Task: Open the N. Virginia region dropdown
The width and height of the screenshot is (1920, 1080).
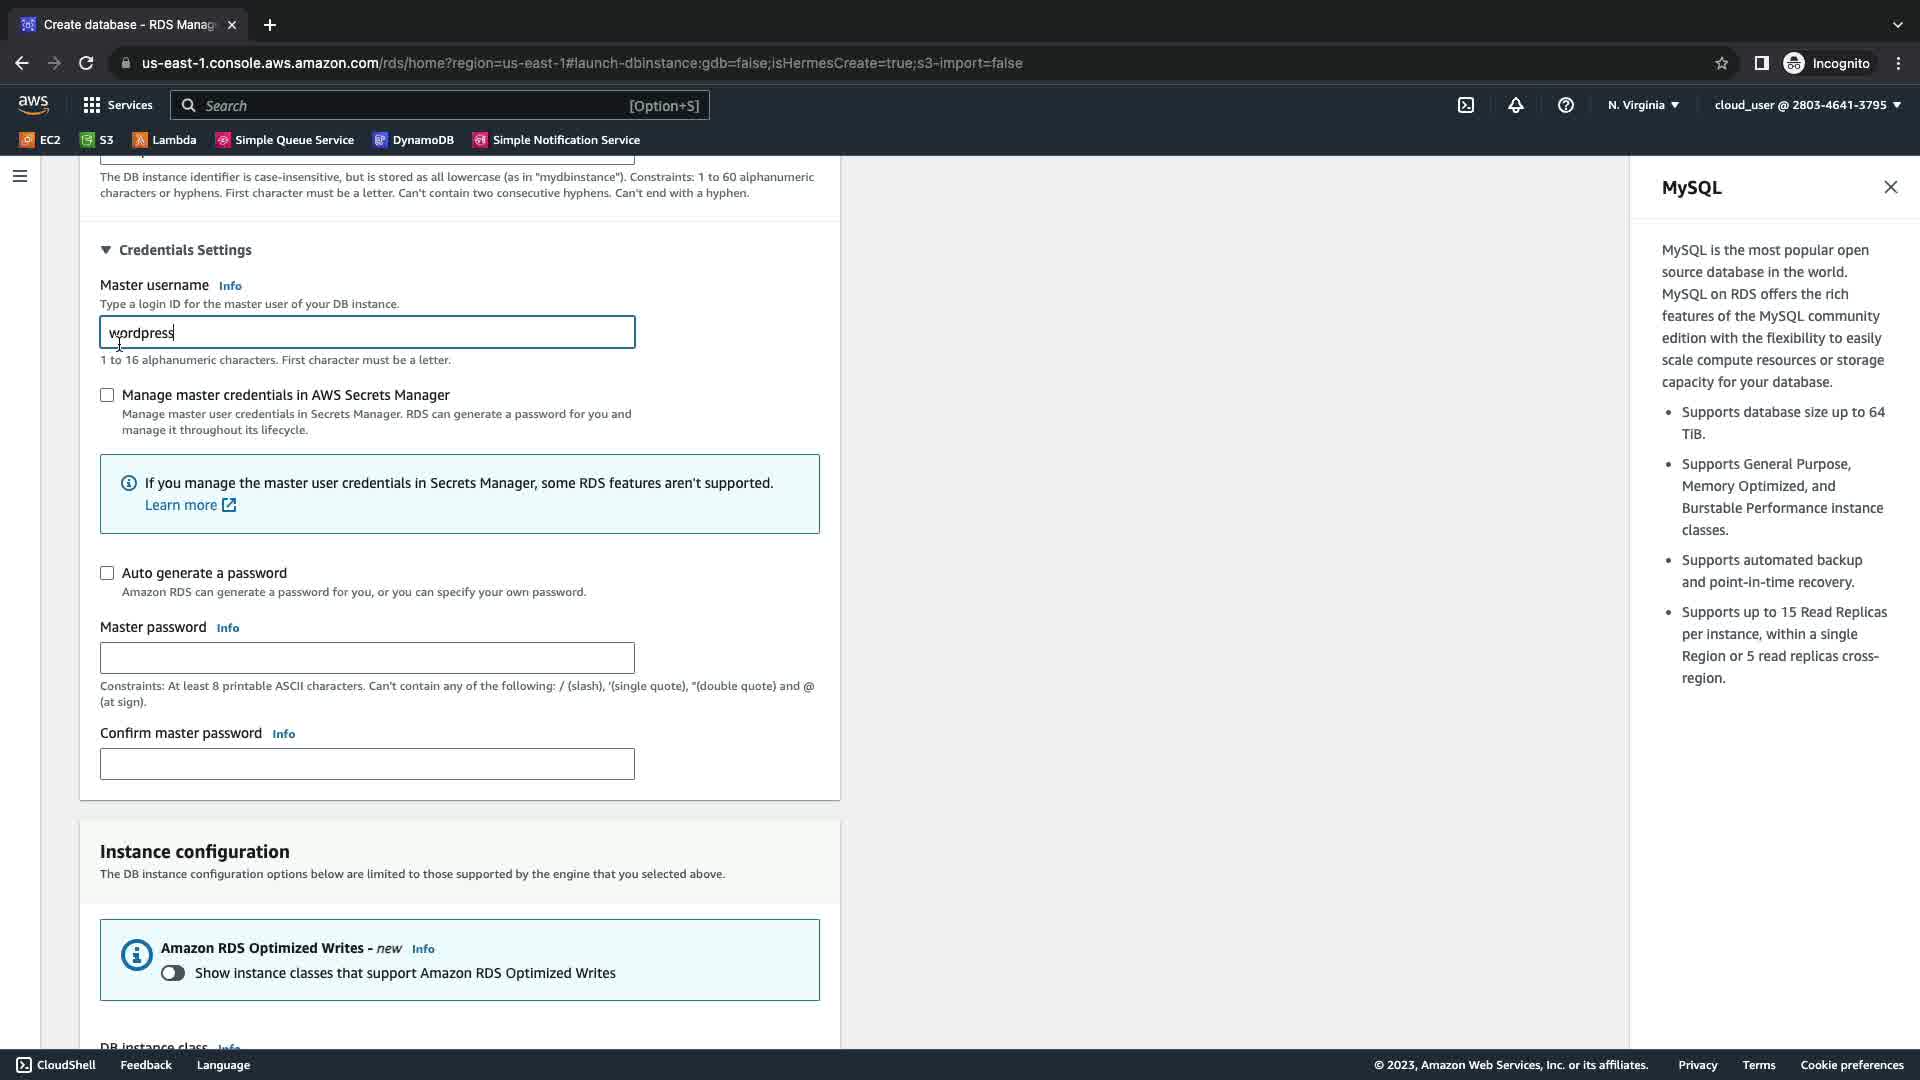Action: click(1643, 105)
